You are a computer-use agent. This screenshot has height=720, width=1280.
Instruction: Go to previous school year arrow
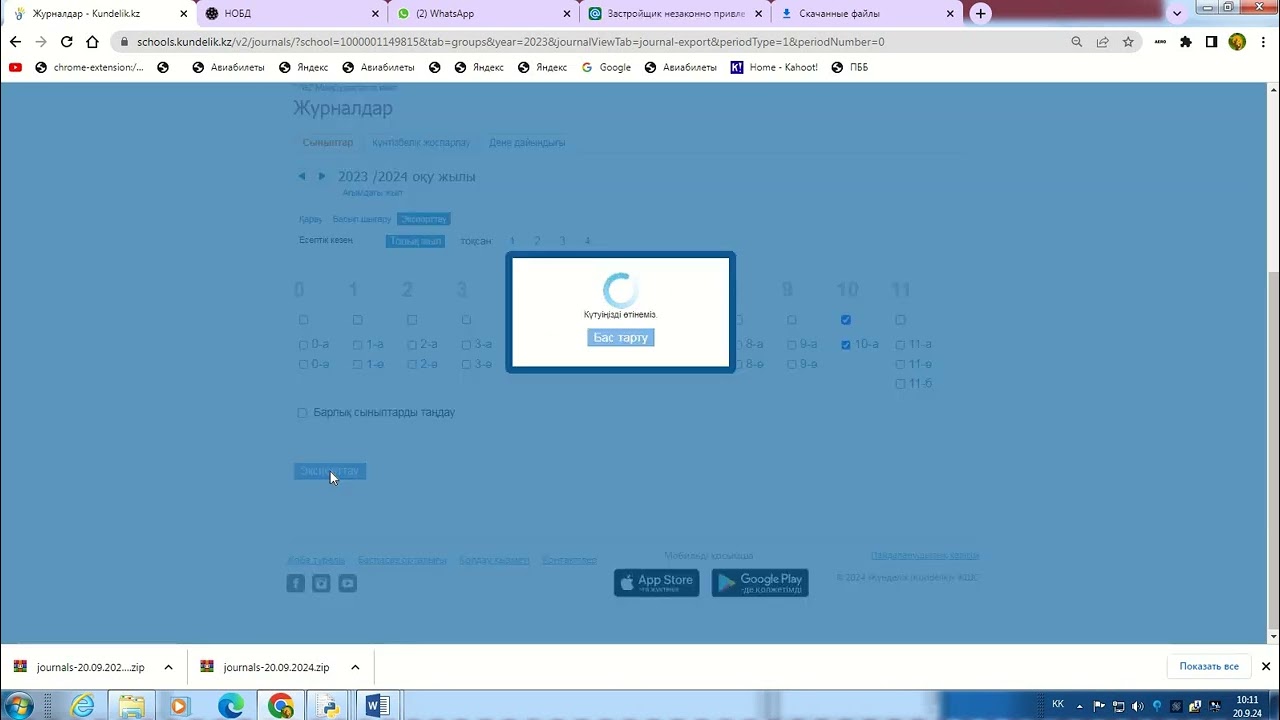pos(302,176)
